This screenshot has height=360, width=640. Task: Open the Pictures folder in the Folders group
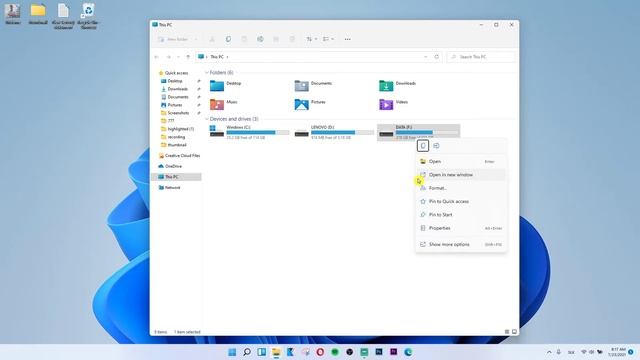[x=310, y=104]
